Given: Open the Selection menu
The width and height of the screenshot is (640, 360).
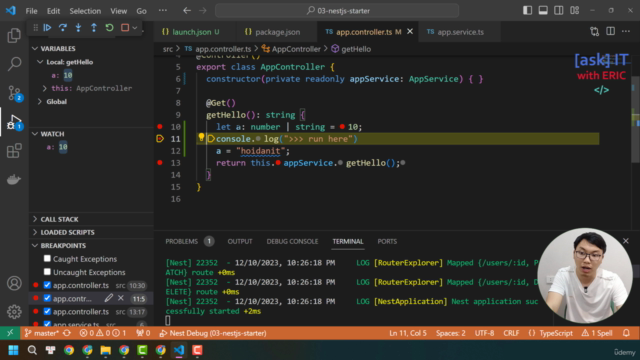Looking at the screenshot, I should pyautogui.click(x=85, y=11).
